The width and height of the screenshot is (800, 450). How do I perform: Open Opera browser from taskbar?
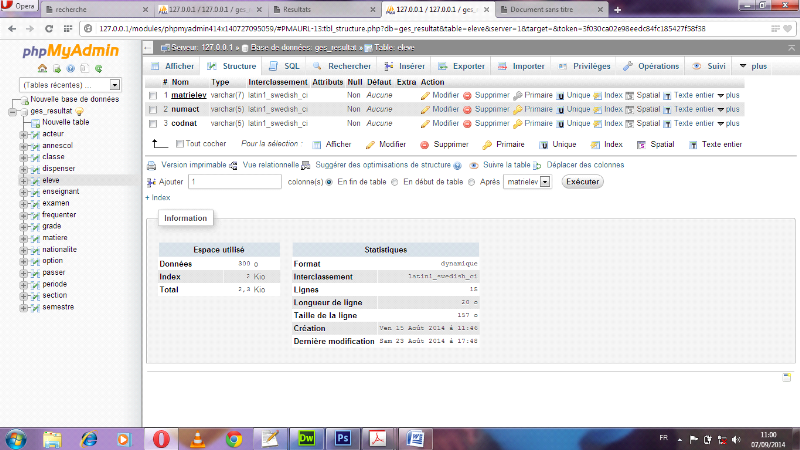pyautogui.click(x=161, y=439)
